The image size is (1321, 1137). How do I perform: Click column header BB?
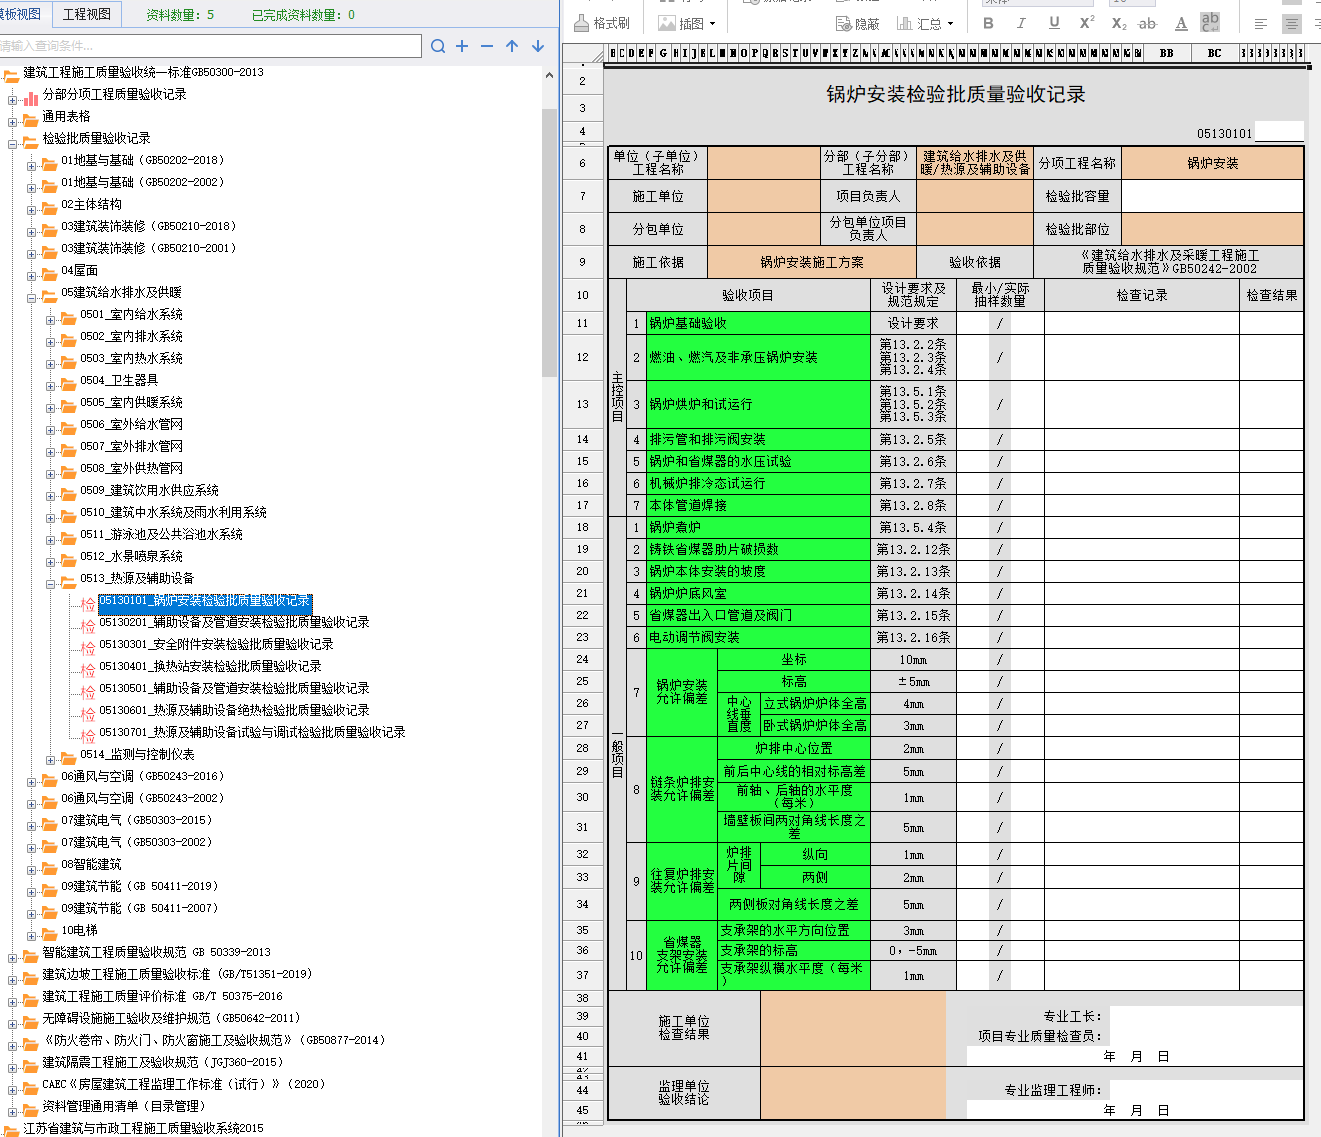pyautogui.click(x=1167, y=53)
